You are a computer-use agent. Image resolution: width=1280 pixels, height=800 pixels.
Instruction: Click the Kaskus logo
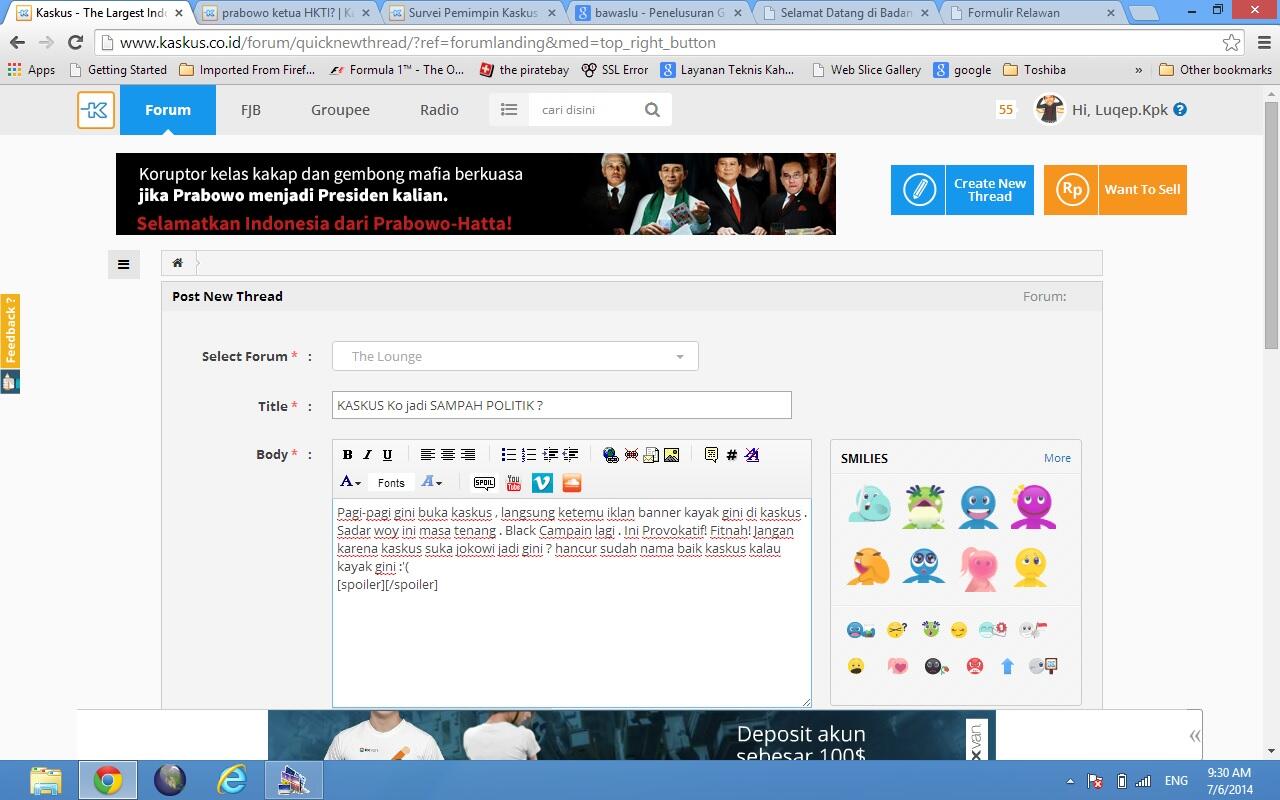pos(96,110)
